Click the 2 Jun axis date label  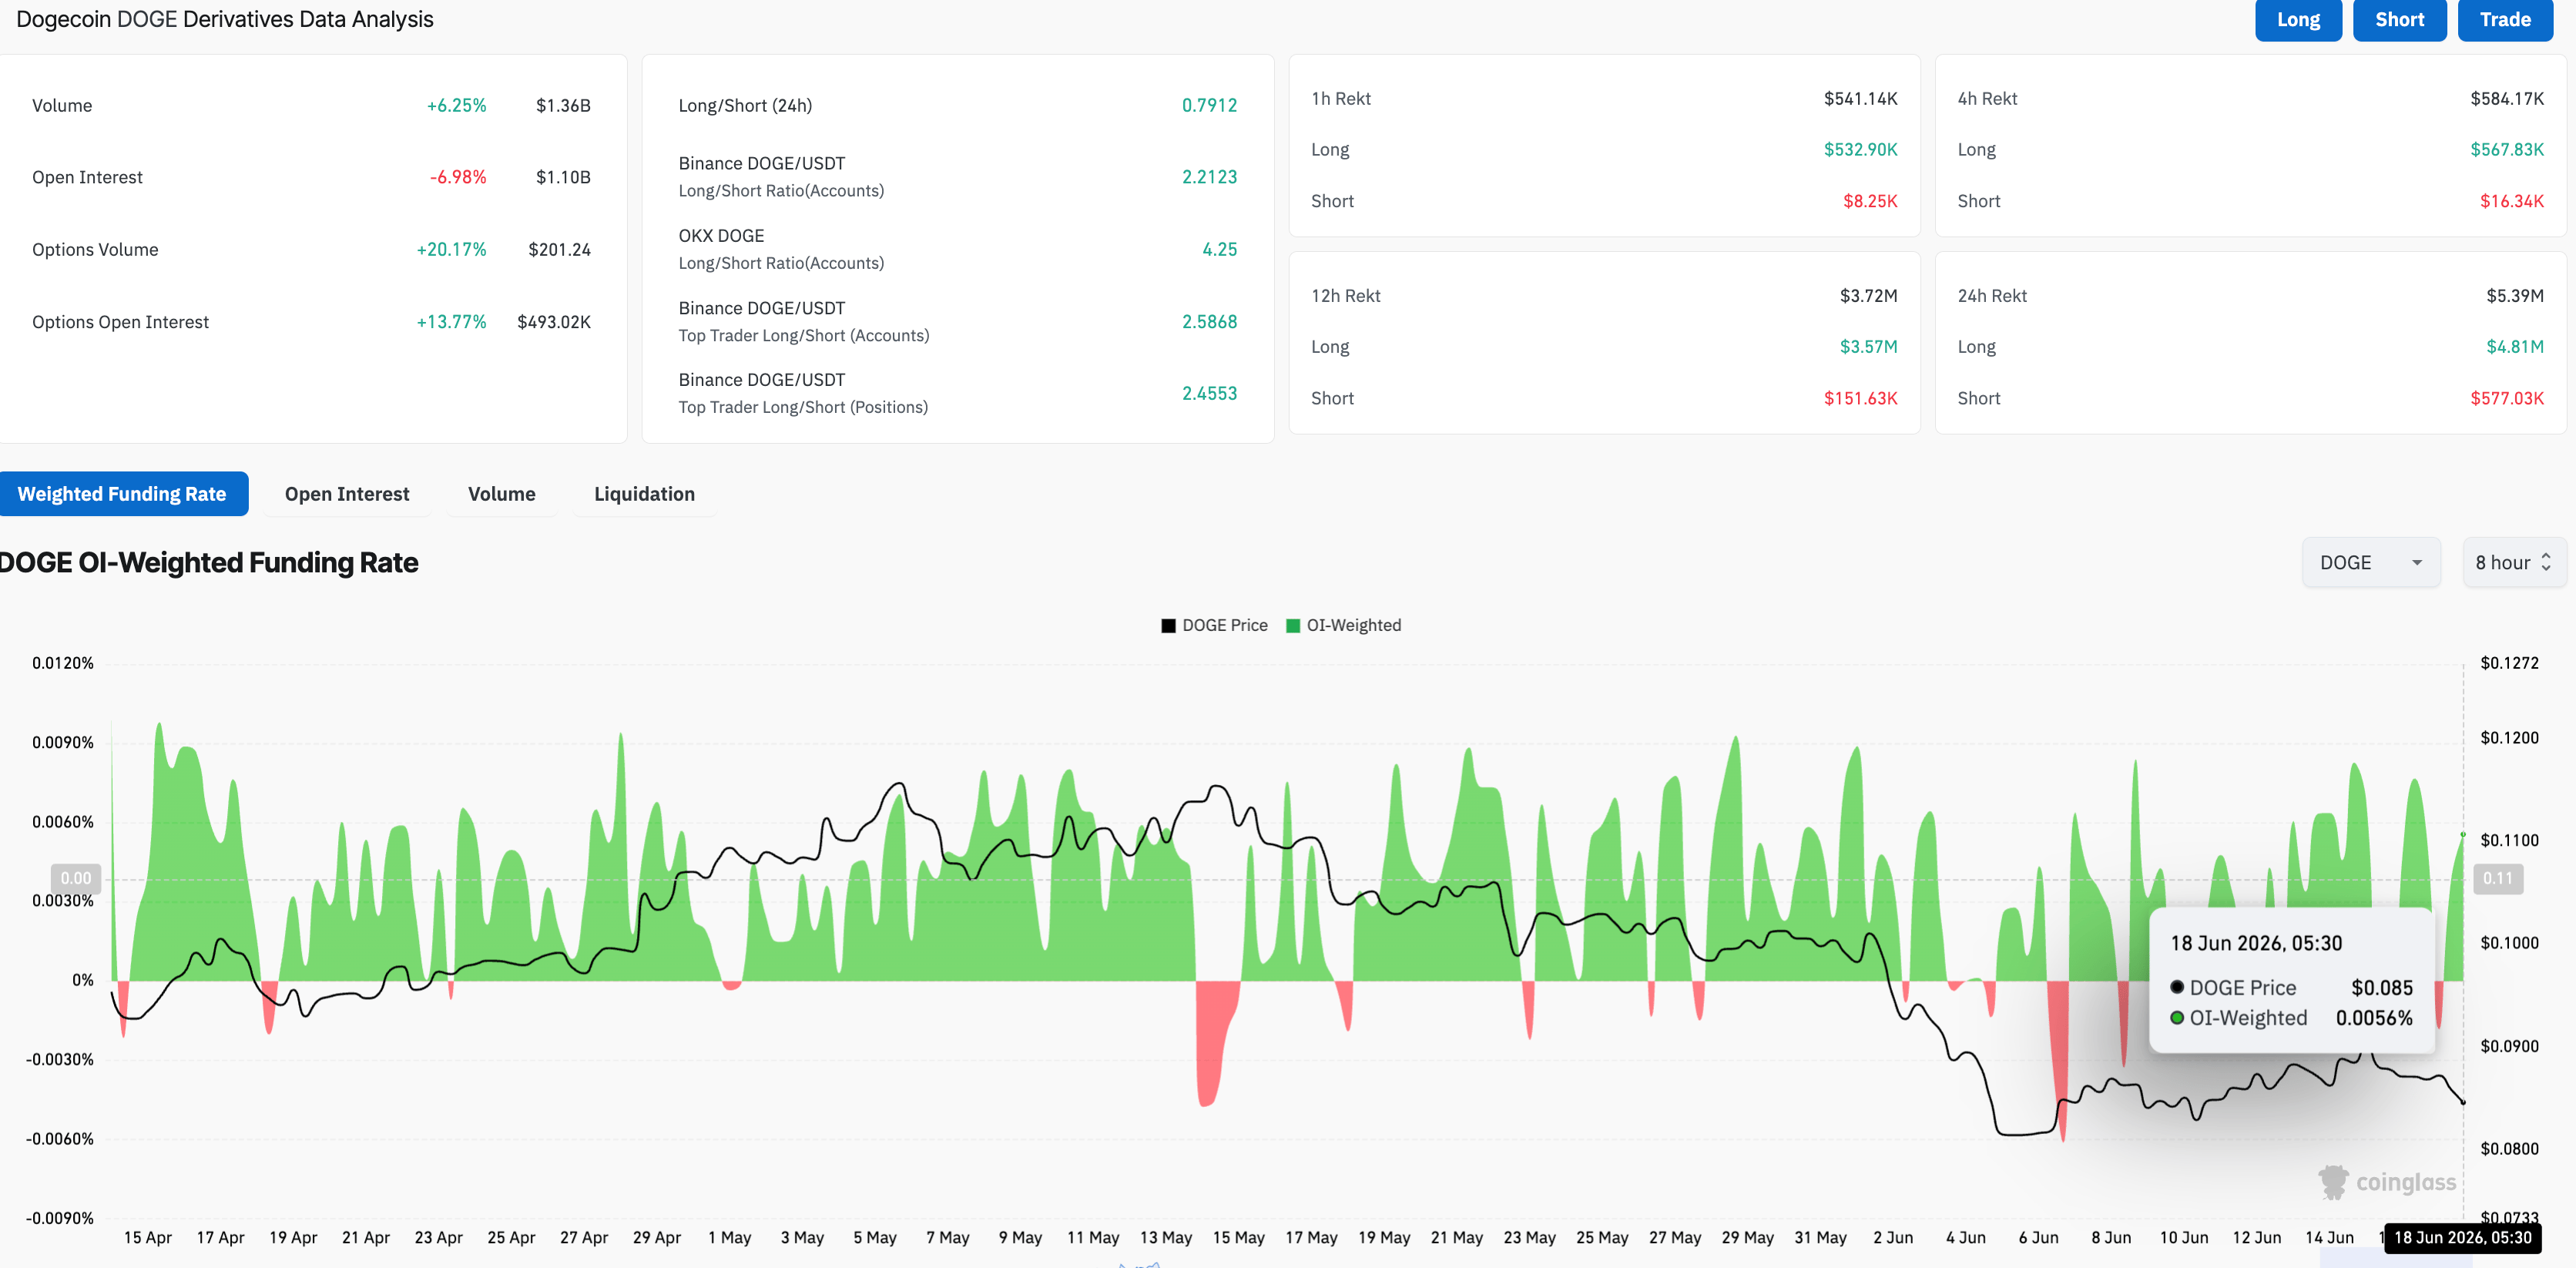pos(1892,1238)
